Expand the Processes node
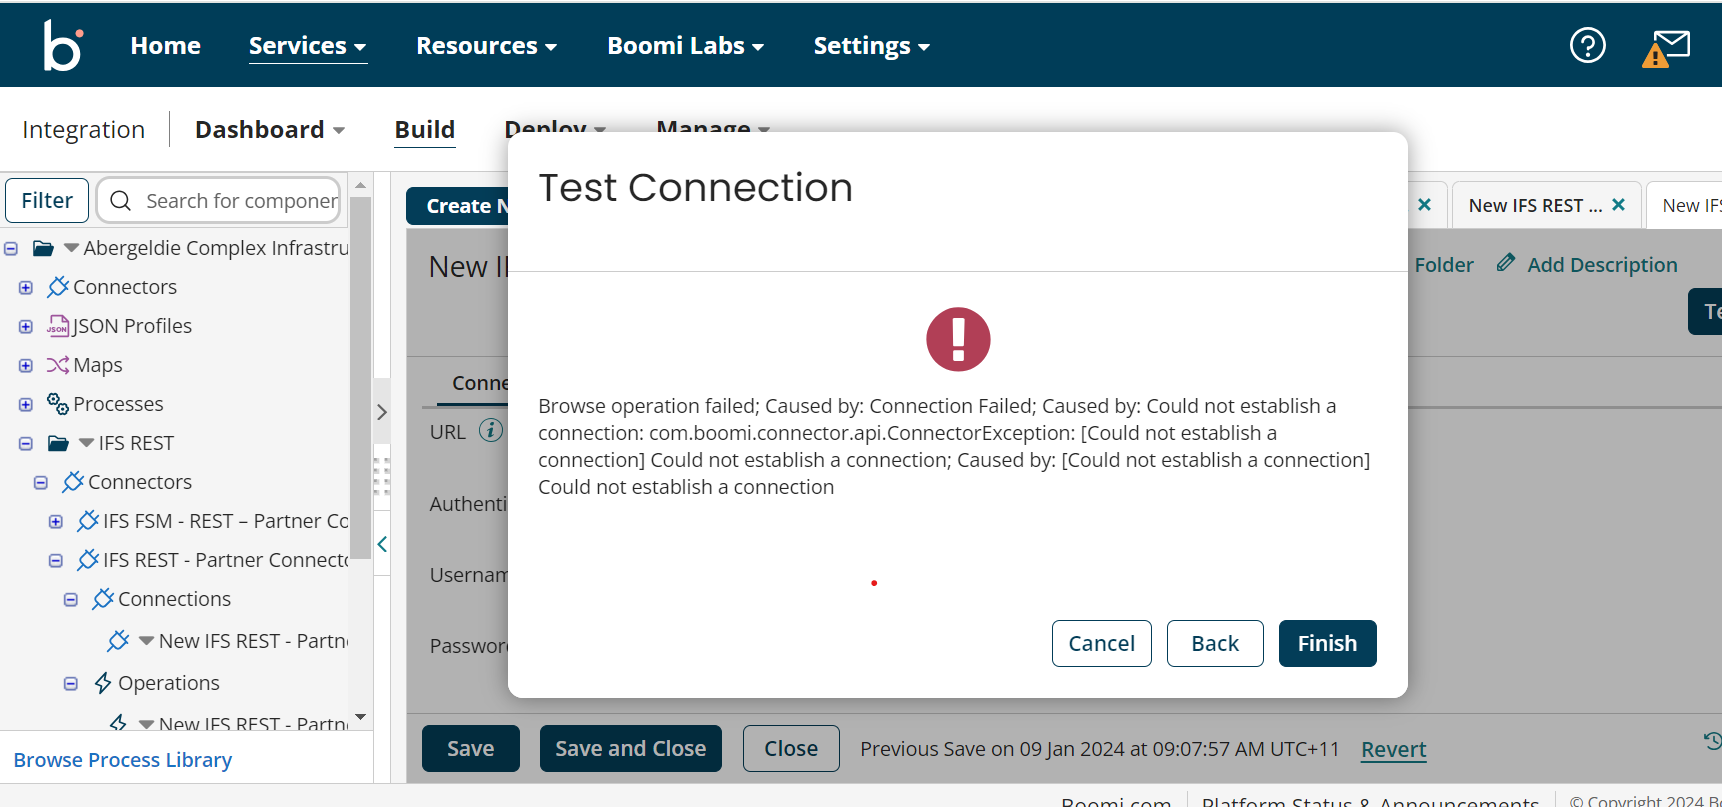 pyautogui.click(x=26, y=404)
